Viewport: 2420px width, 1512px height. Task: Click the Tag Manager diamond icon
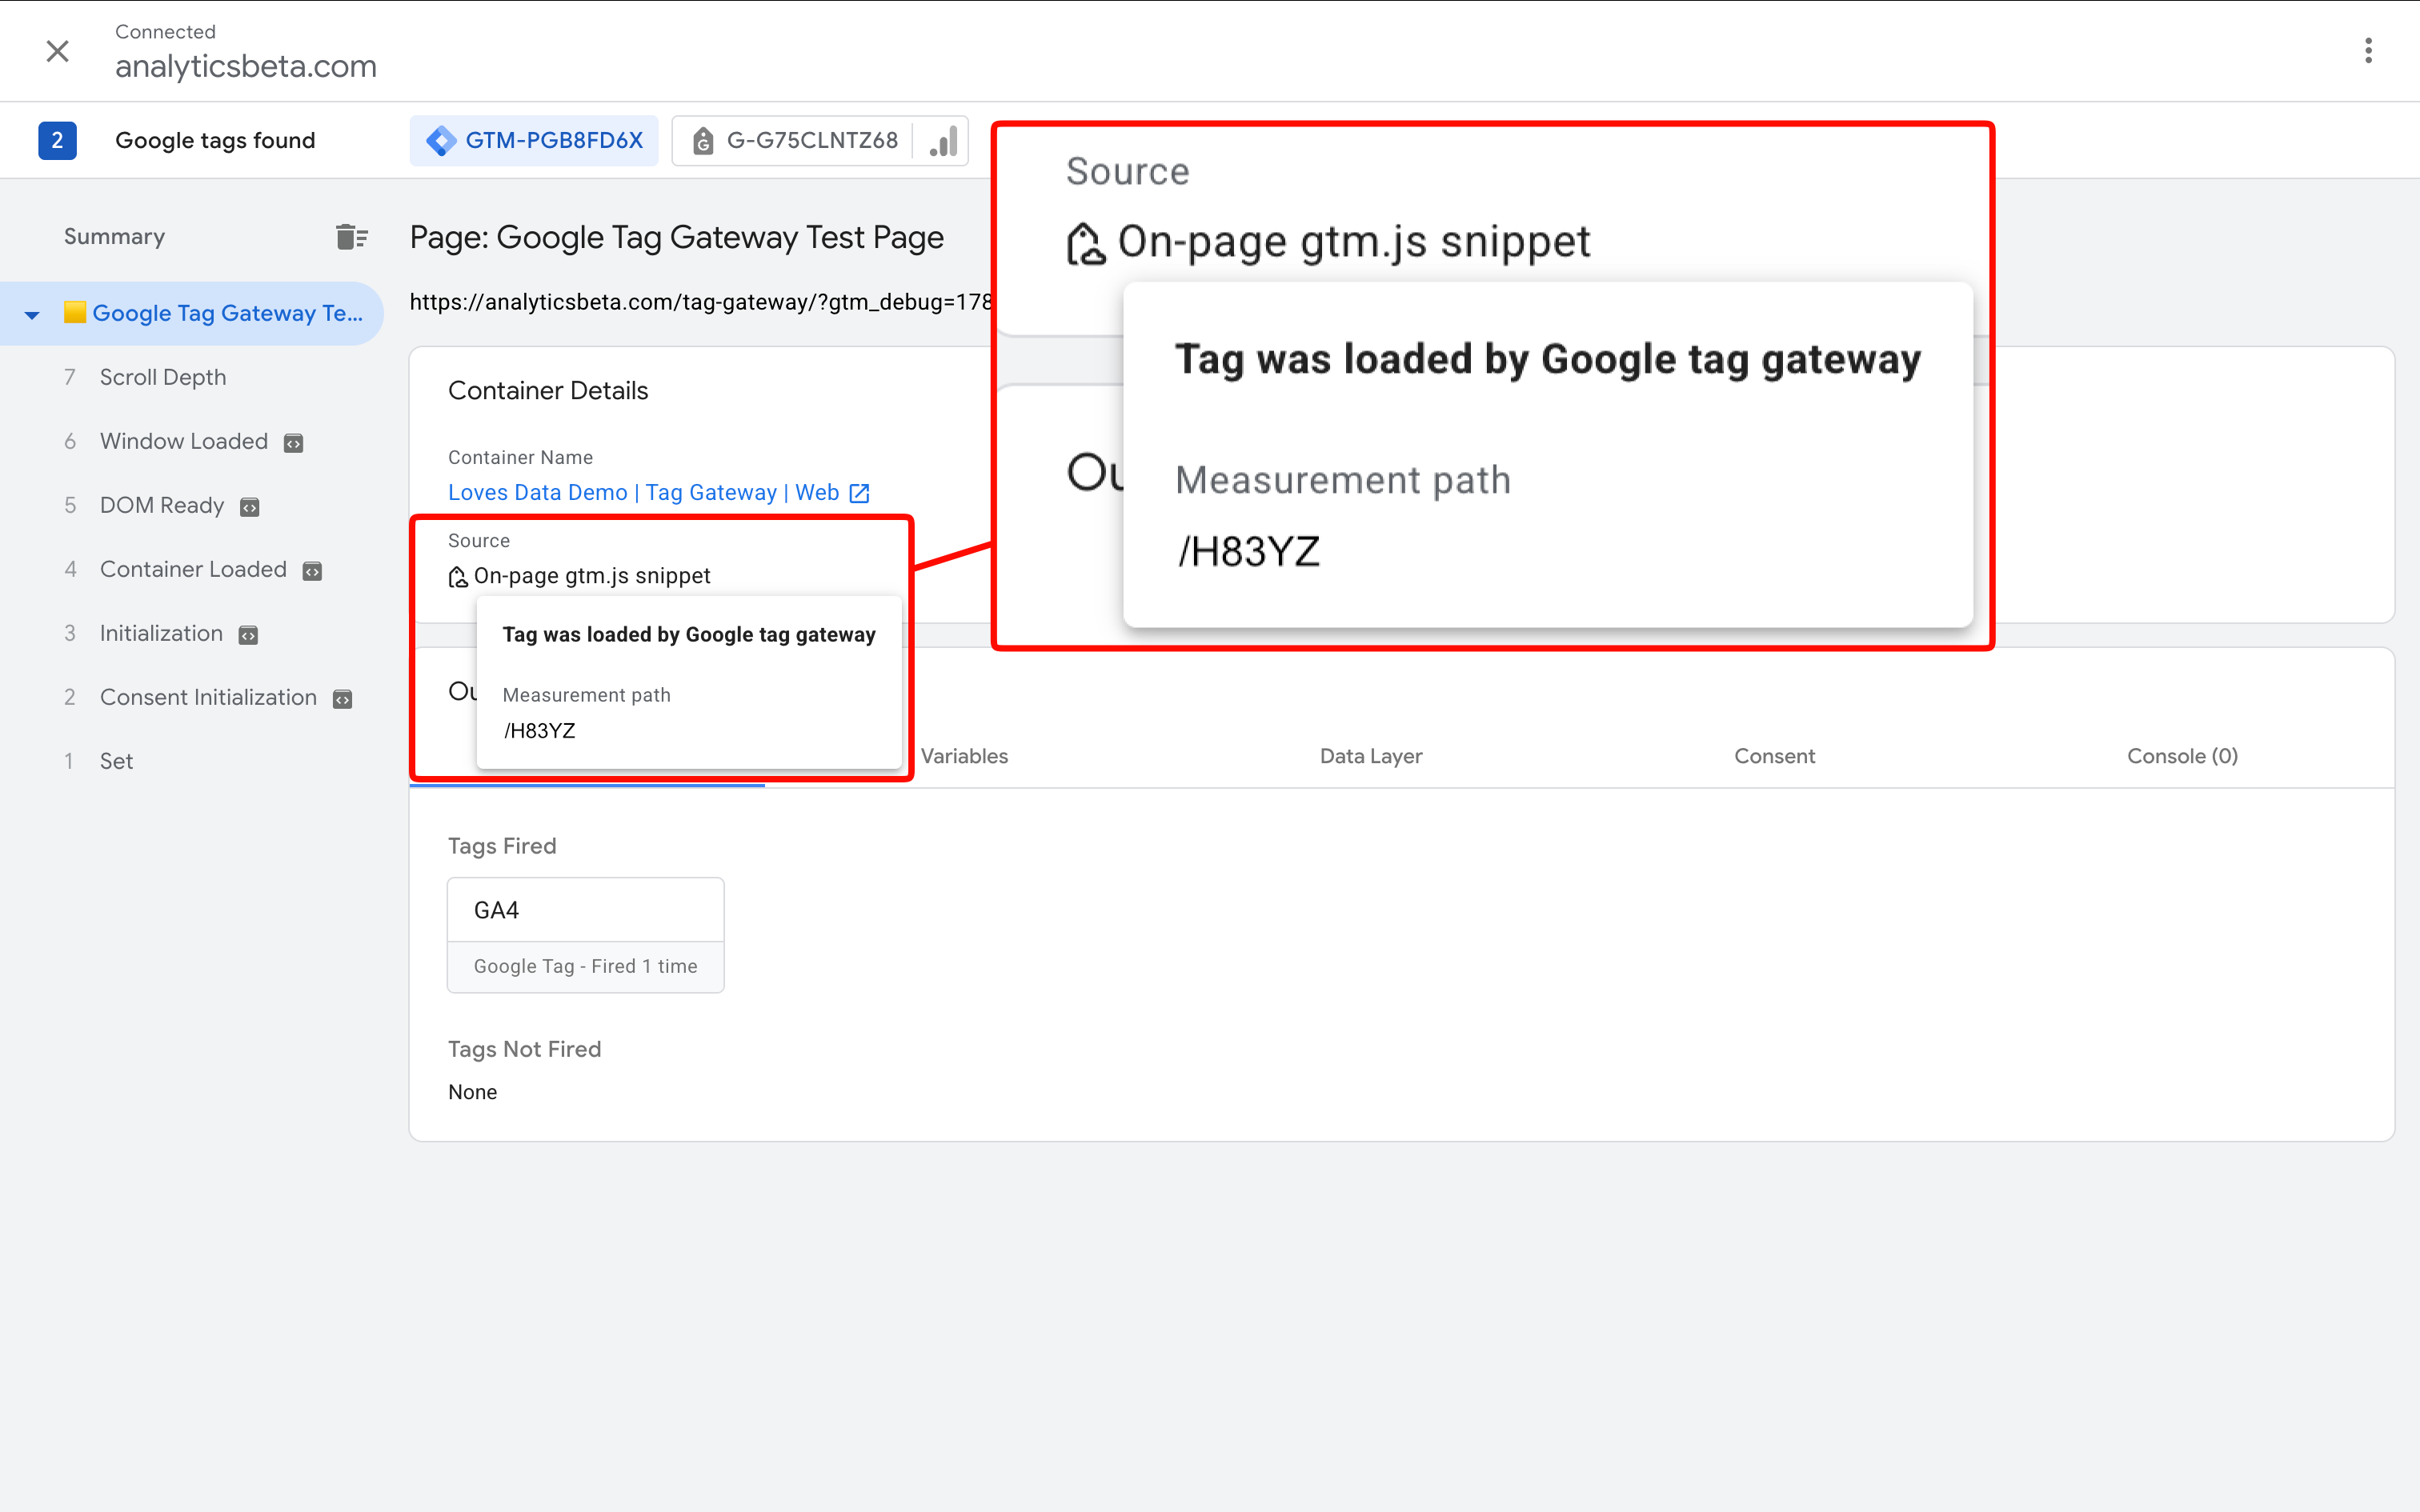pos(441,141)
